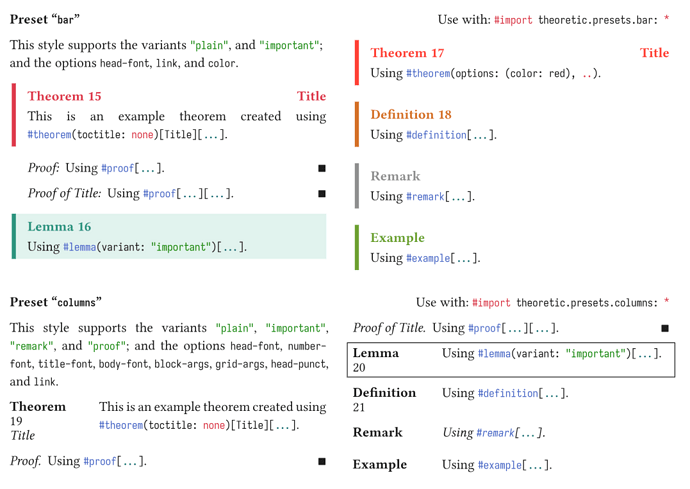Screen dimensions: 690x489
Task: Click the QED square ending the columns-preset 'Proof of Title'
Action: pyautogui.click(x=665, y=328)
